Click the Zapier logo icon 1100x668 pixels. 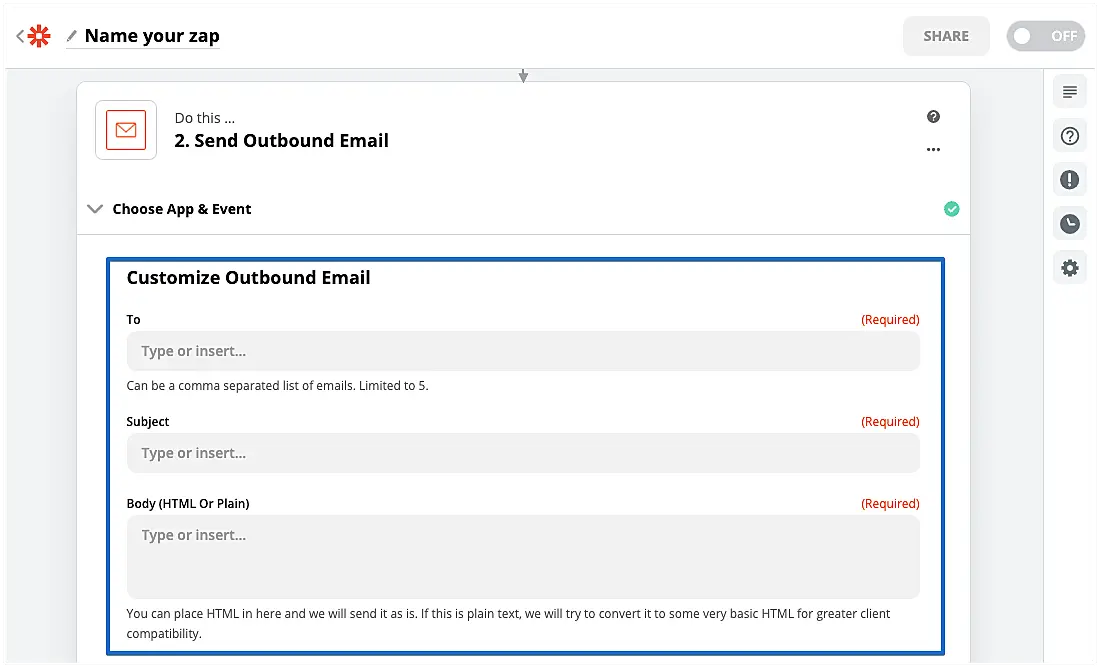coord(39,36)
